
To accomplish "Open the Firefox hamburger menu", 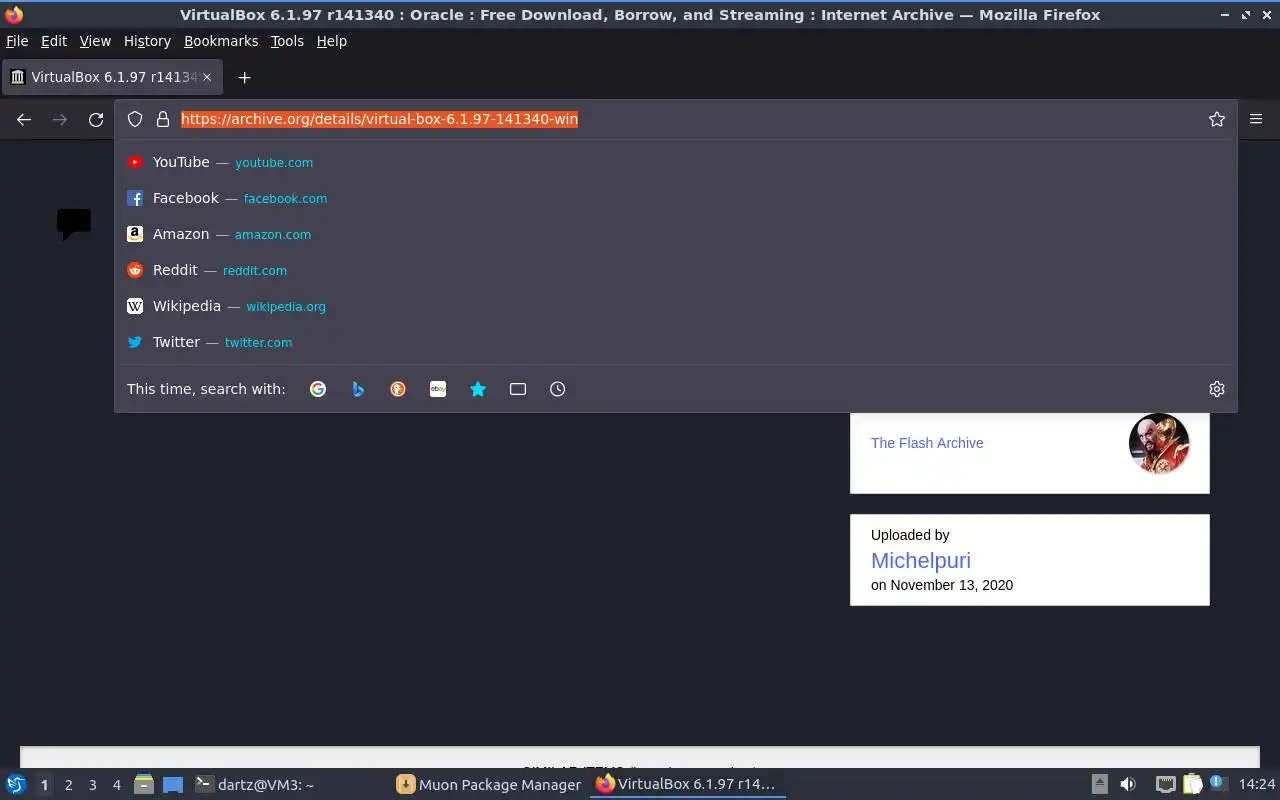I will pyautogui.click(x=1256, y=119).
